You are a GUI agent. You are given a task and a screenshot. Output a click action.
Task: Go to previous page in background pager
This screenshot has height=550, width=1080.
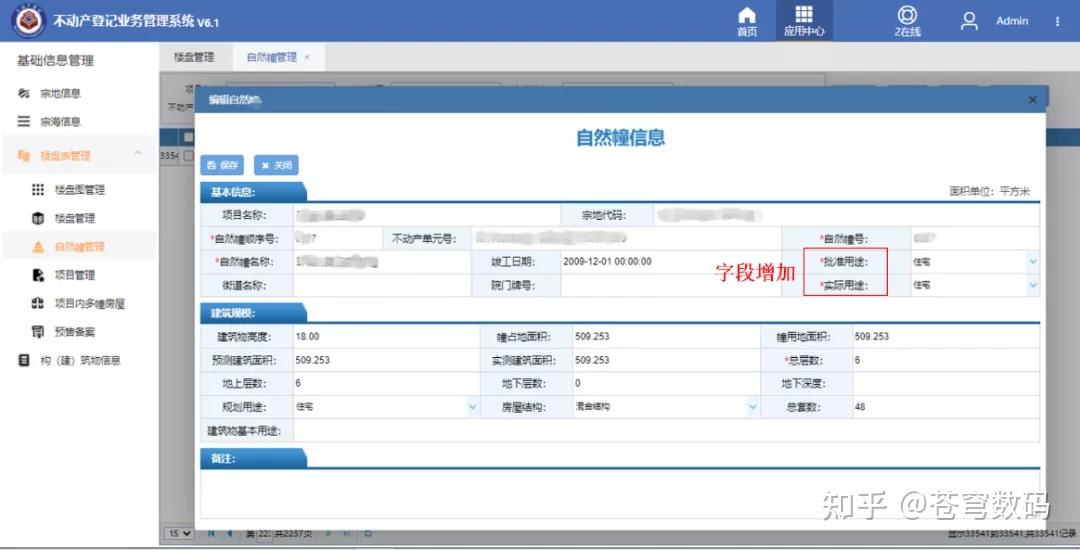coord(229,533)
